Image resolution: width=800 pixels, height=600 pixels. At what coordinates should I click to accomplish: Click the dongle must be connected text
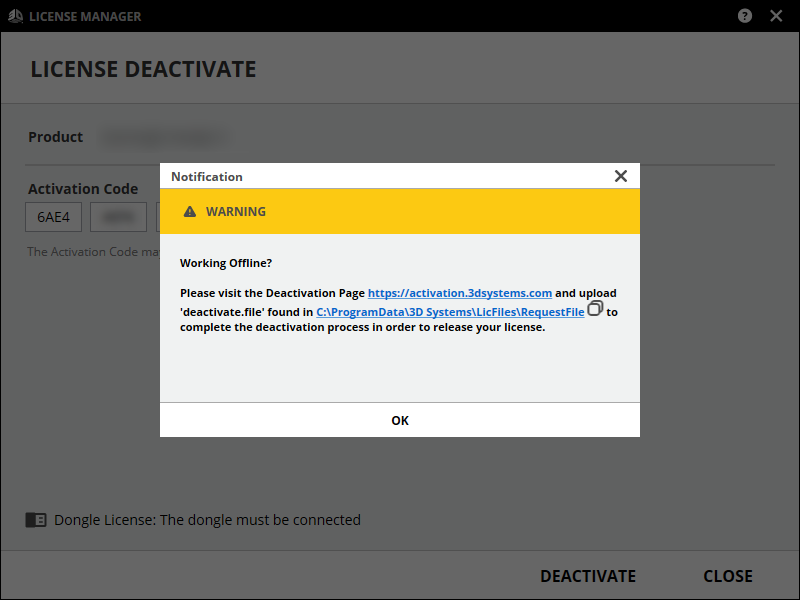tap(207, 520)
